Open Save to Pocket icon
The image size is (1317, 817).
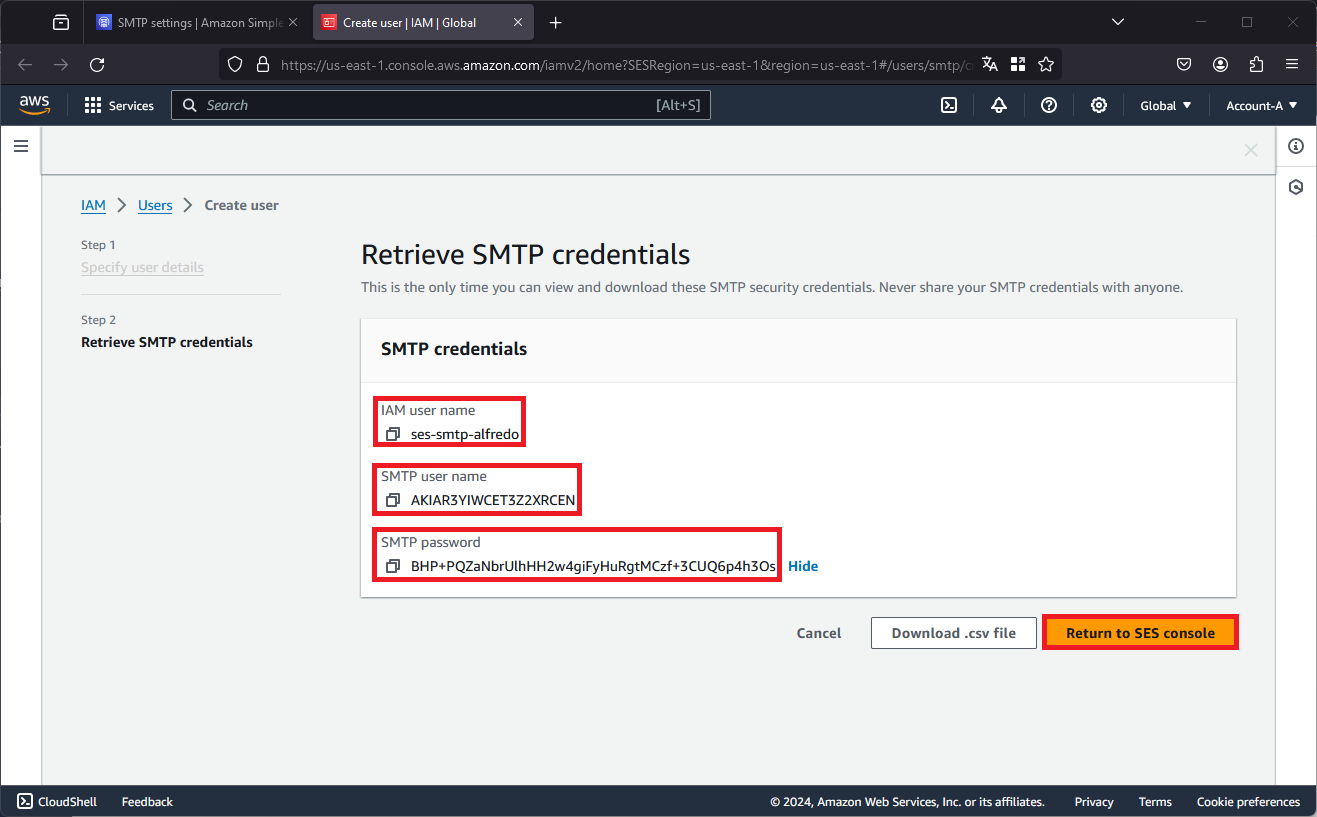(1184, 64)
